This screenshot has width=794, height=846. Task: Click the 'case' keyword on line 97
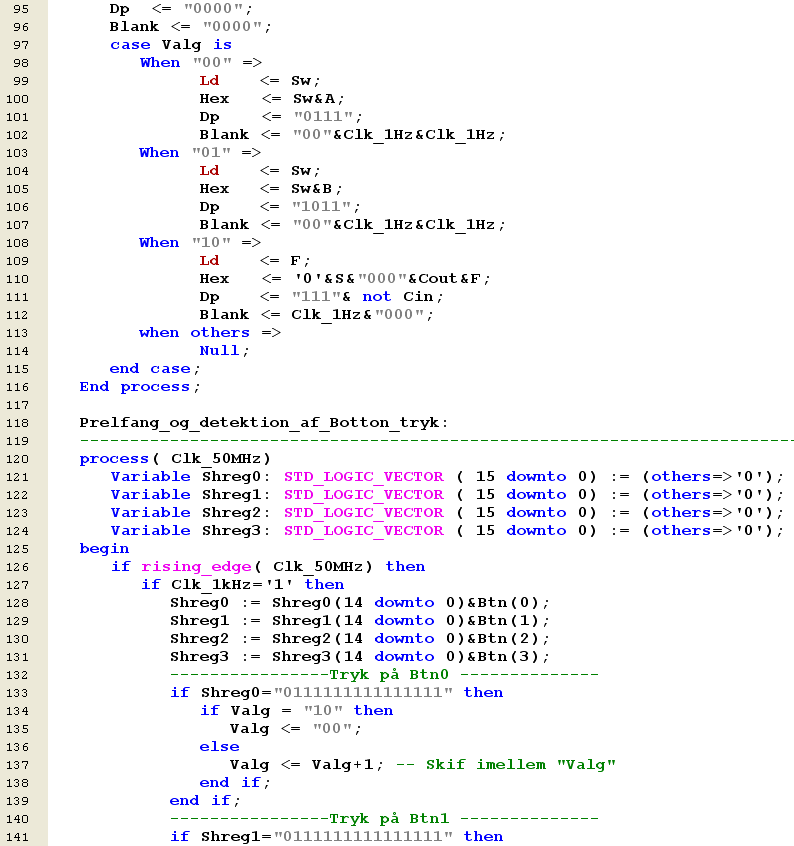130,45
